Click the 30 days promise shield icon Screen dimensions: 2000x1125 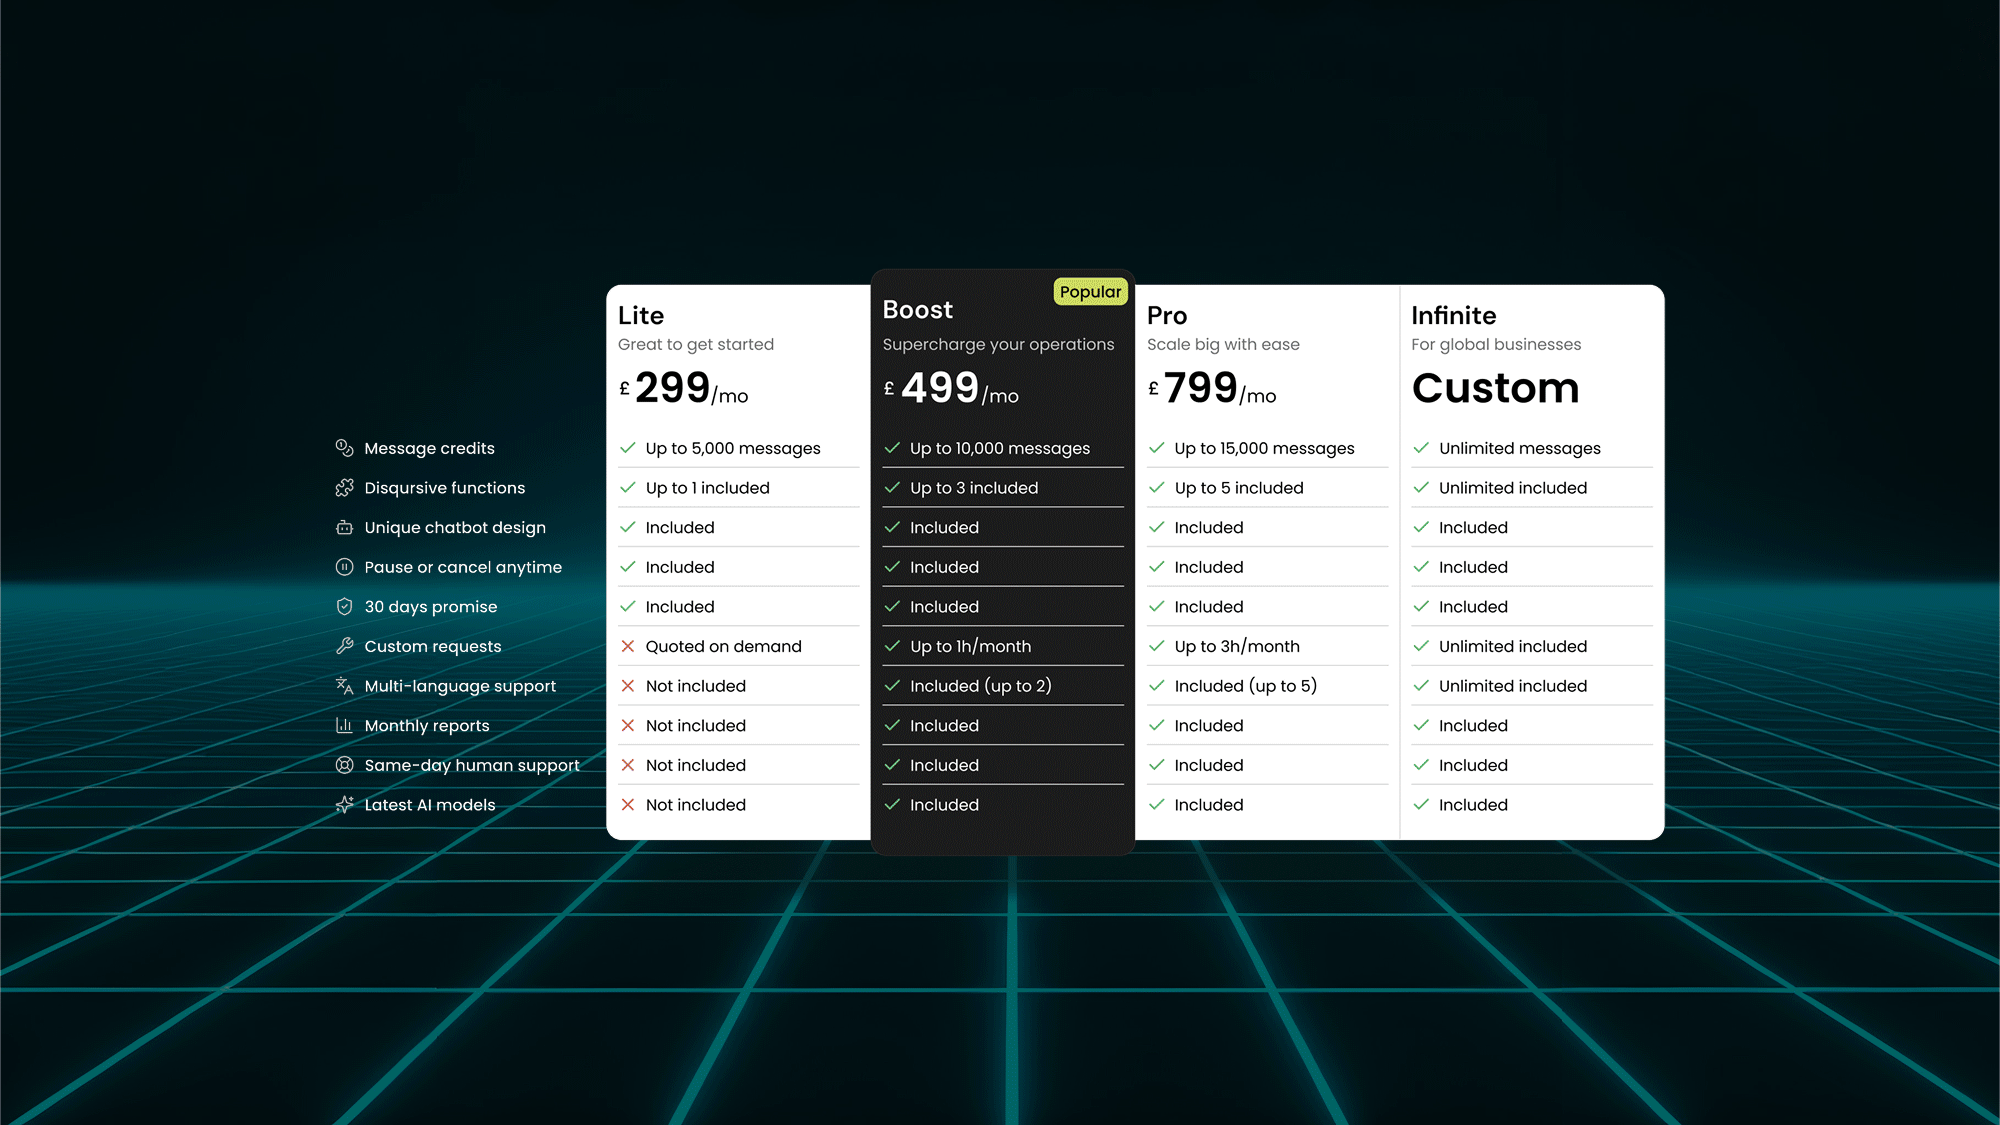pos(344,607)
